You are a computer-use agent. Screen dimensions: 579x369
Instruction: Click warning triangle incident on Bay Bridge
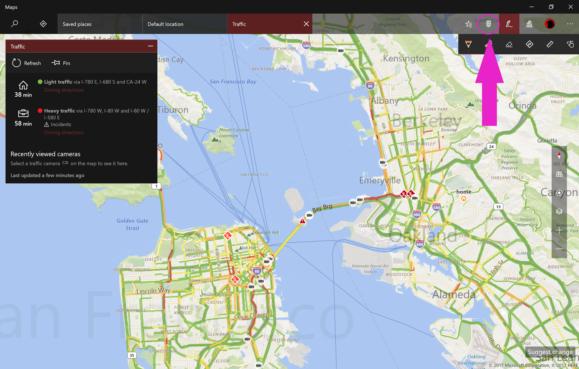(302, 221)
